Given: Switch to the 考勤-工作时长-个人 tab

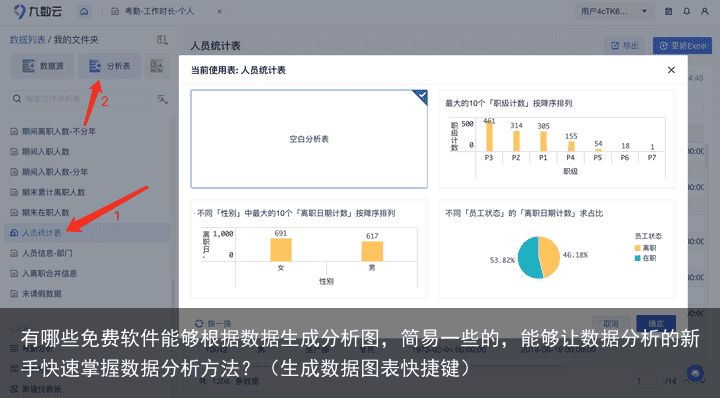Looking at the screenshot, I should (153, 11).
